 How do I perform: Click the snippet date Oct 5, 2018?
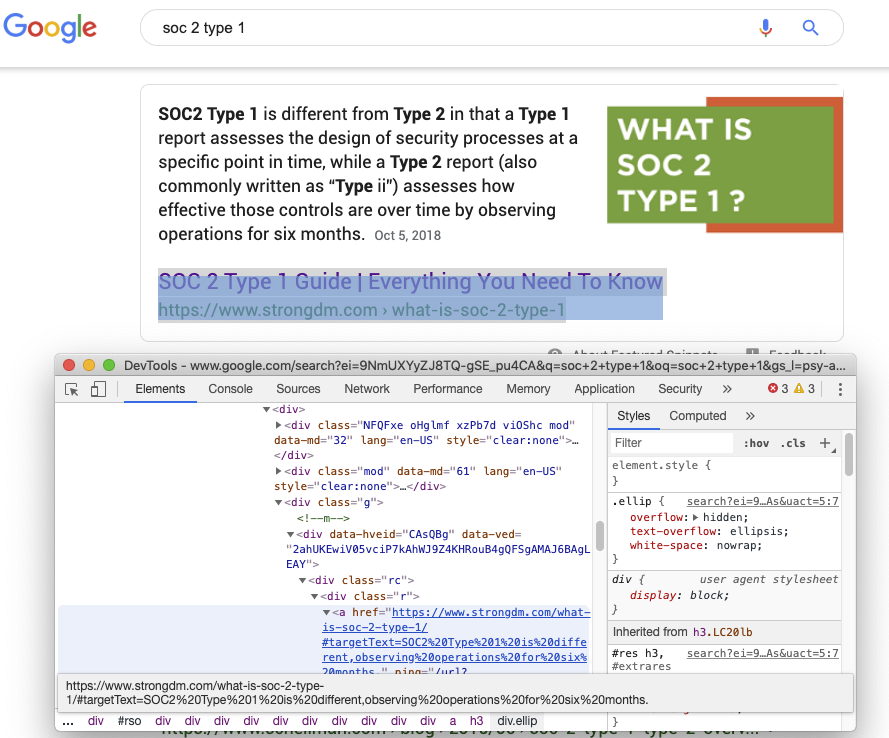(x=407, y=235)
